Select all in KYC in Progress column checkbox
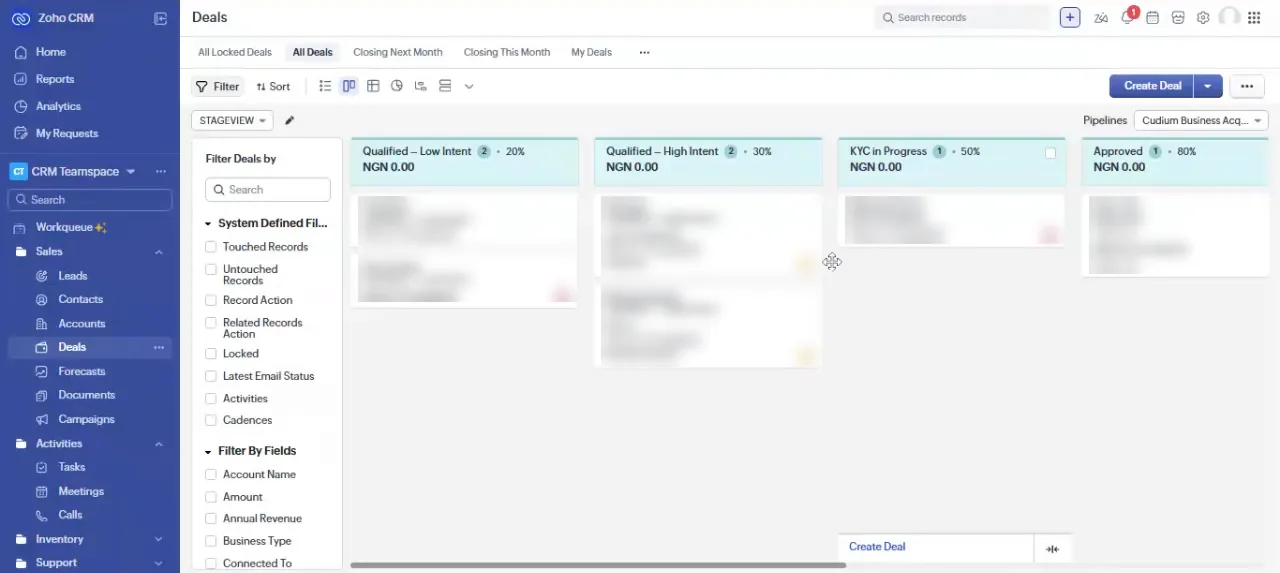The height and width of the screenshot is (573, 1280). click(x=1050, y=153)
